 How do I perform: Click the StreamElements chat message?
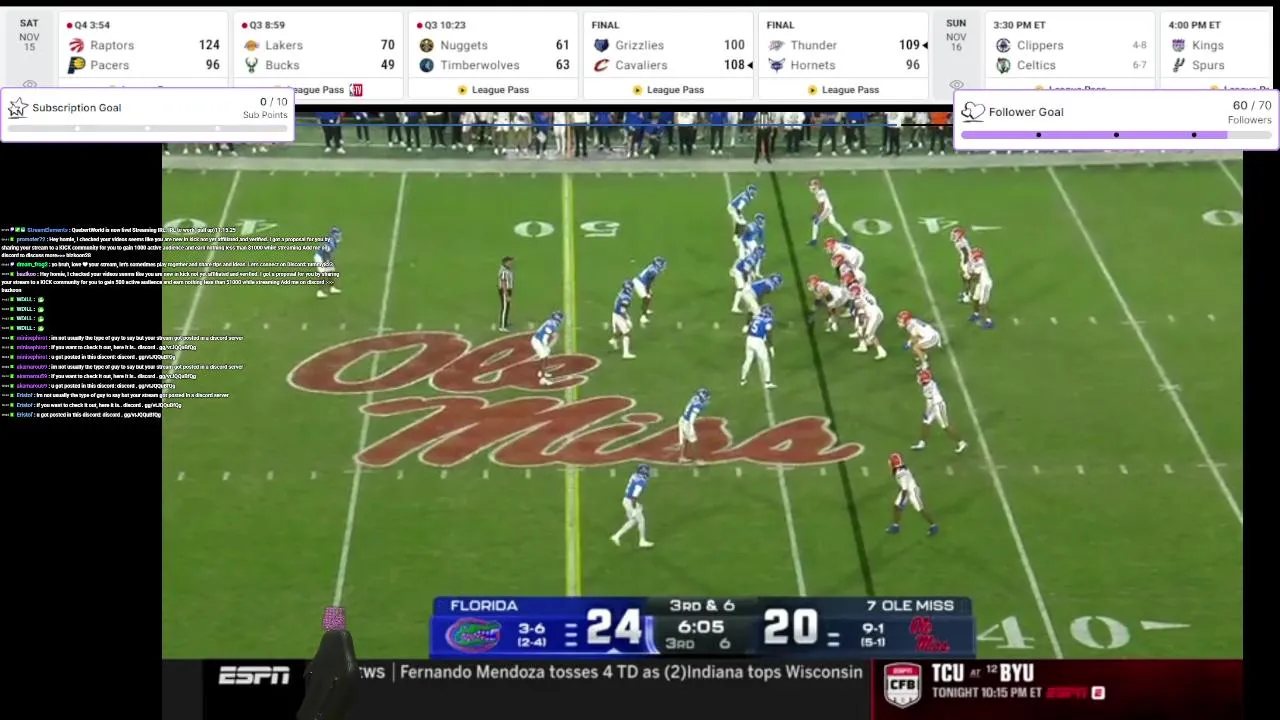click(x=119, y=230)
